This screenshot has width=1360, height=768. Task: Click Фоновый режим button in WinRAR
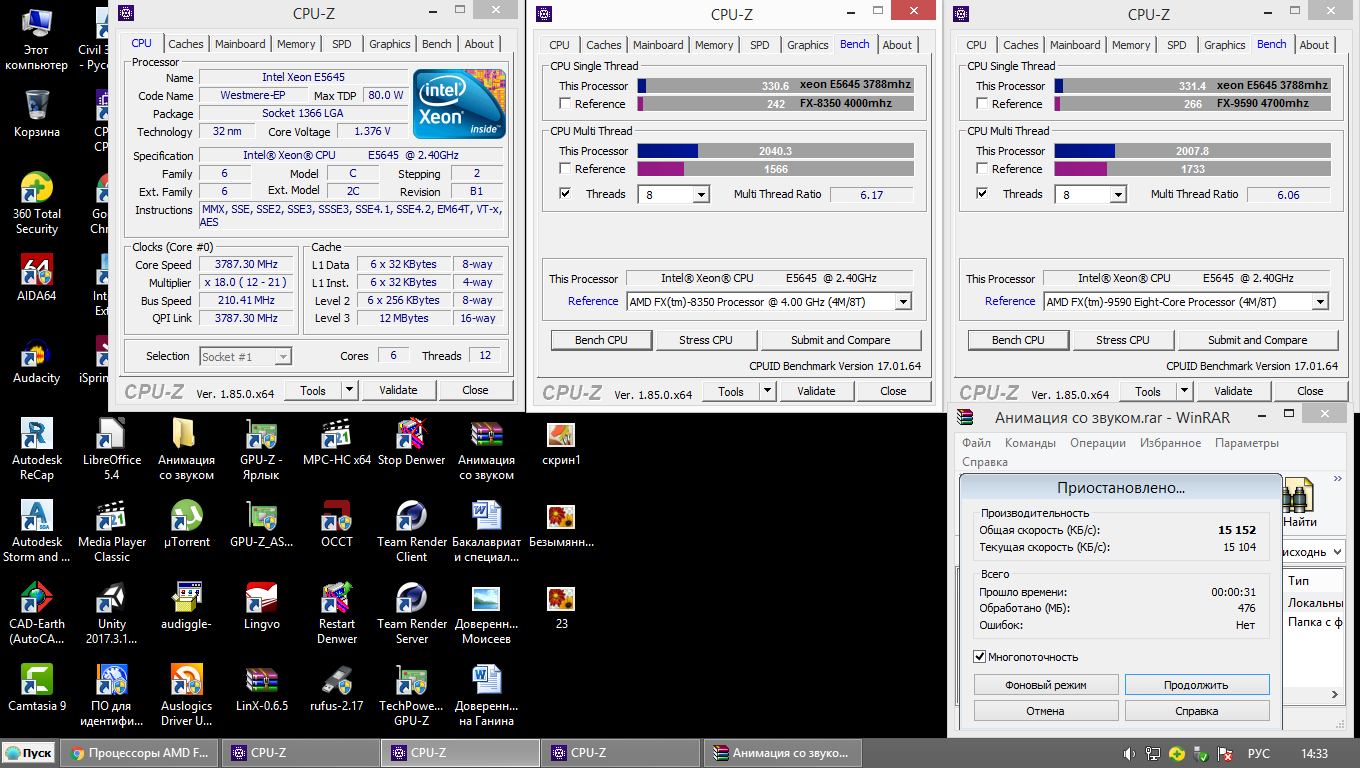pyautogui.click(x=1046, y=685)
